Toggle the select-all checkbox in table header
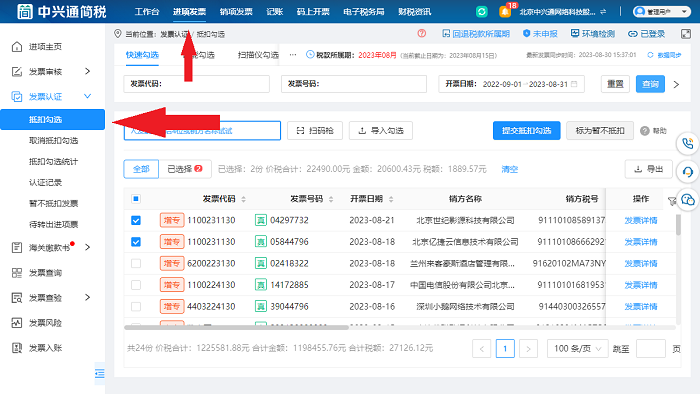700x394 pixels. coord(136,199)
